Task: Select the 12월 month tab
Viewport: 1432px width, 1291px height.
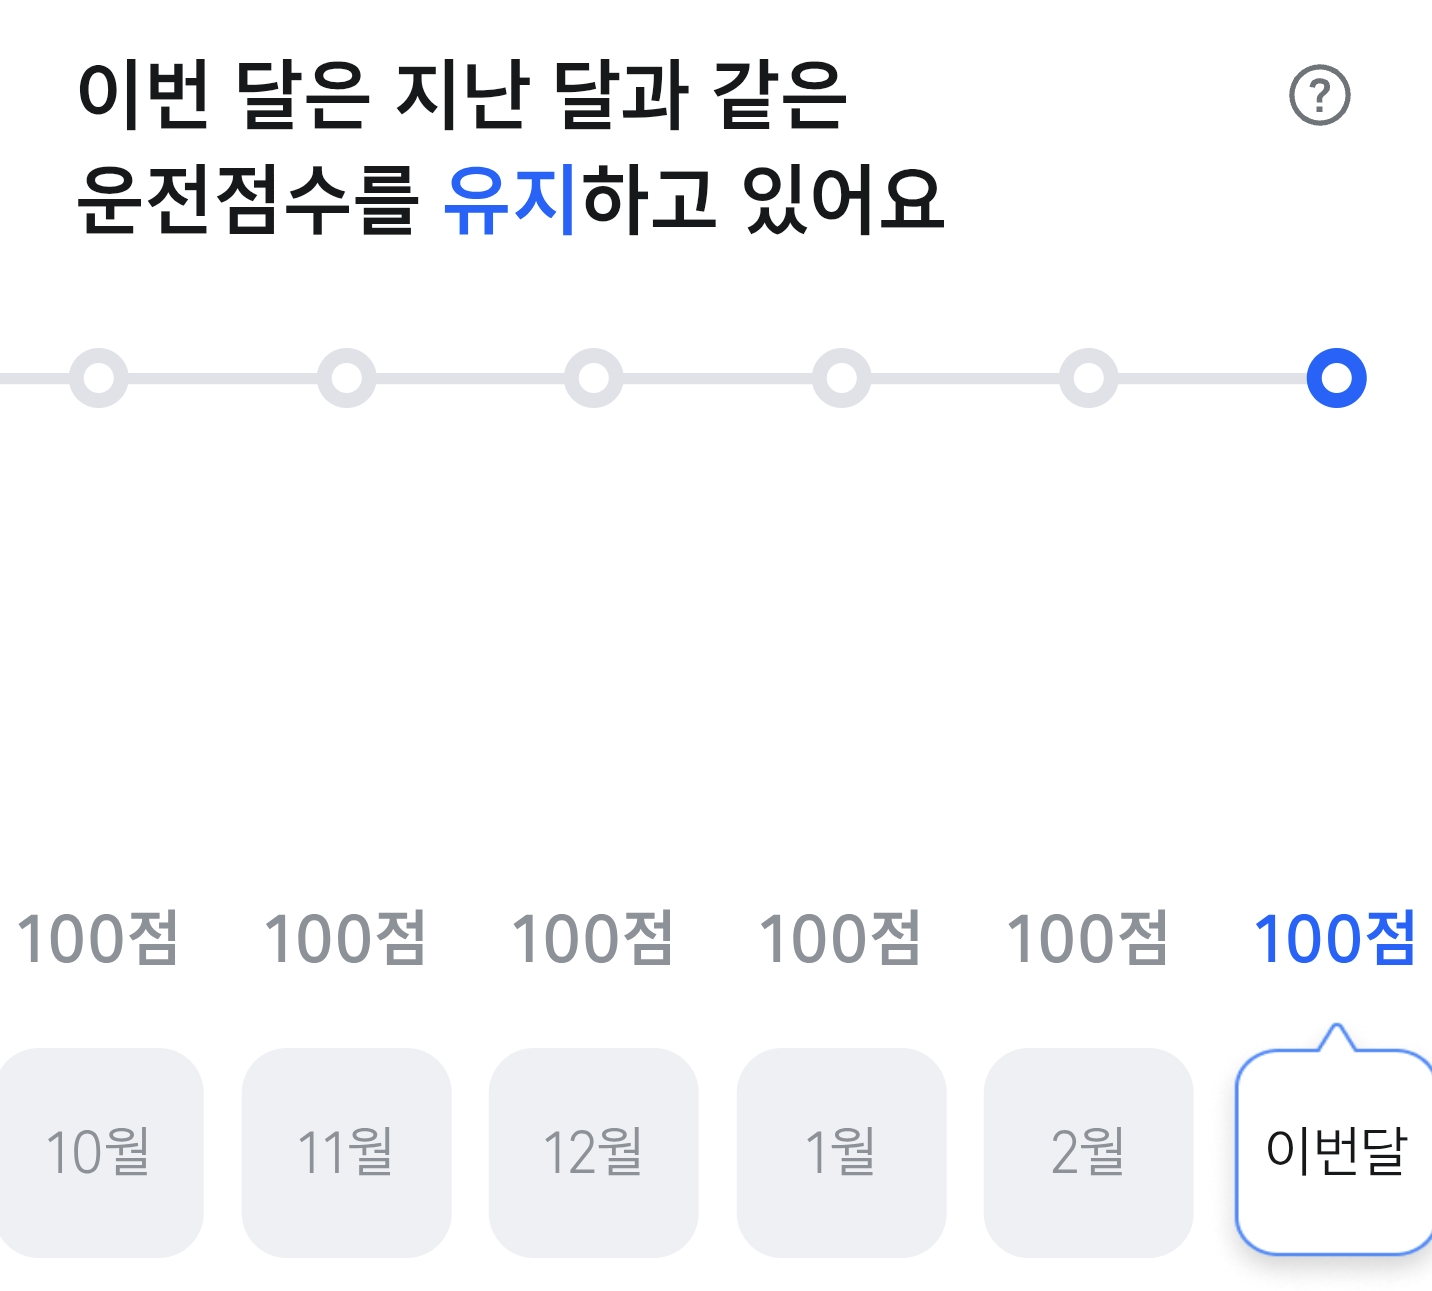Action: (593, 1152)
